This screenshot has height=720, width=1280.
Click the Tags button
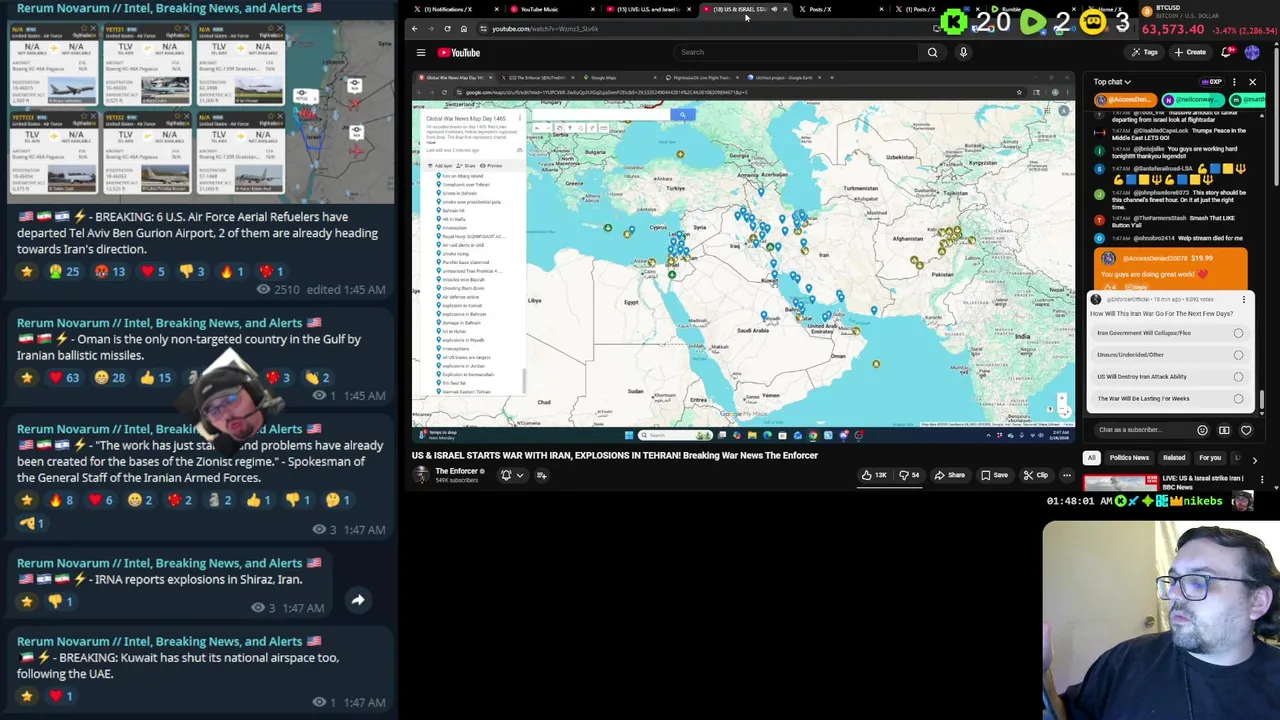tap(1145, 52)
